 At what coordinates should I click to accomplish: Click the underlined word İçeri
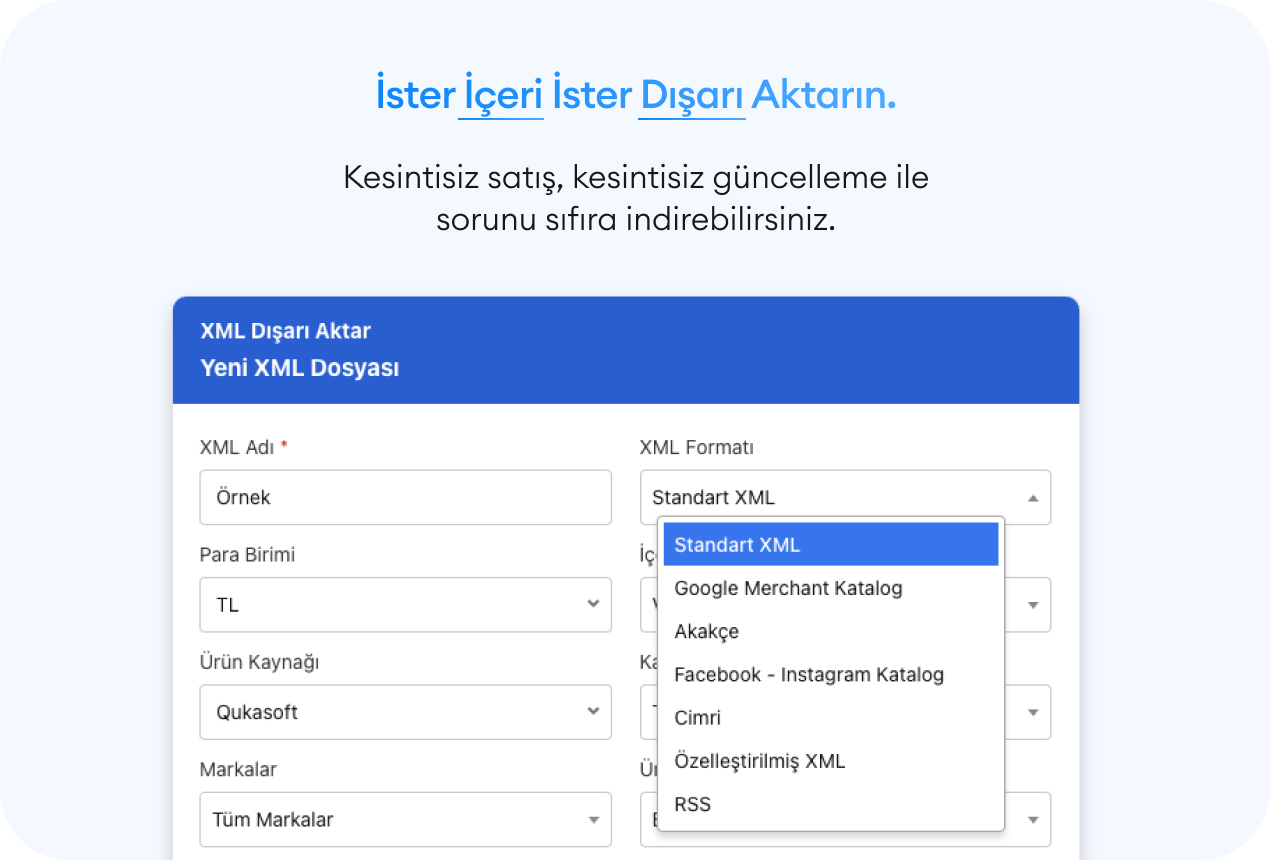coord(501,96)
